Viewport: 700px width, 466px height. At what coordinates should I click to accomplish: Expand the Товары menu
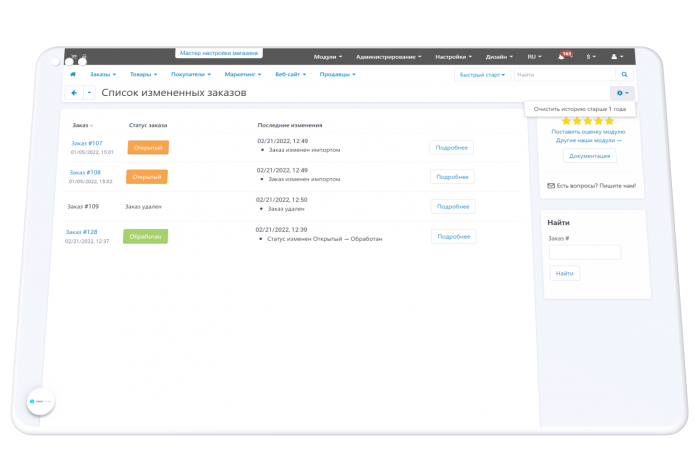click(143, 74)
